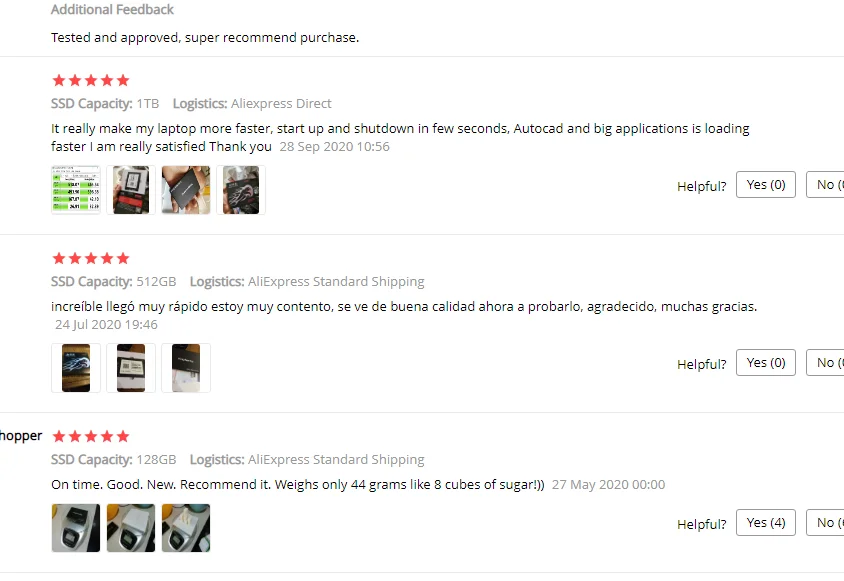
Task: Click the star rating of the 1TB review
Action: [x=91, y=80]
